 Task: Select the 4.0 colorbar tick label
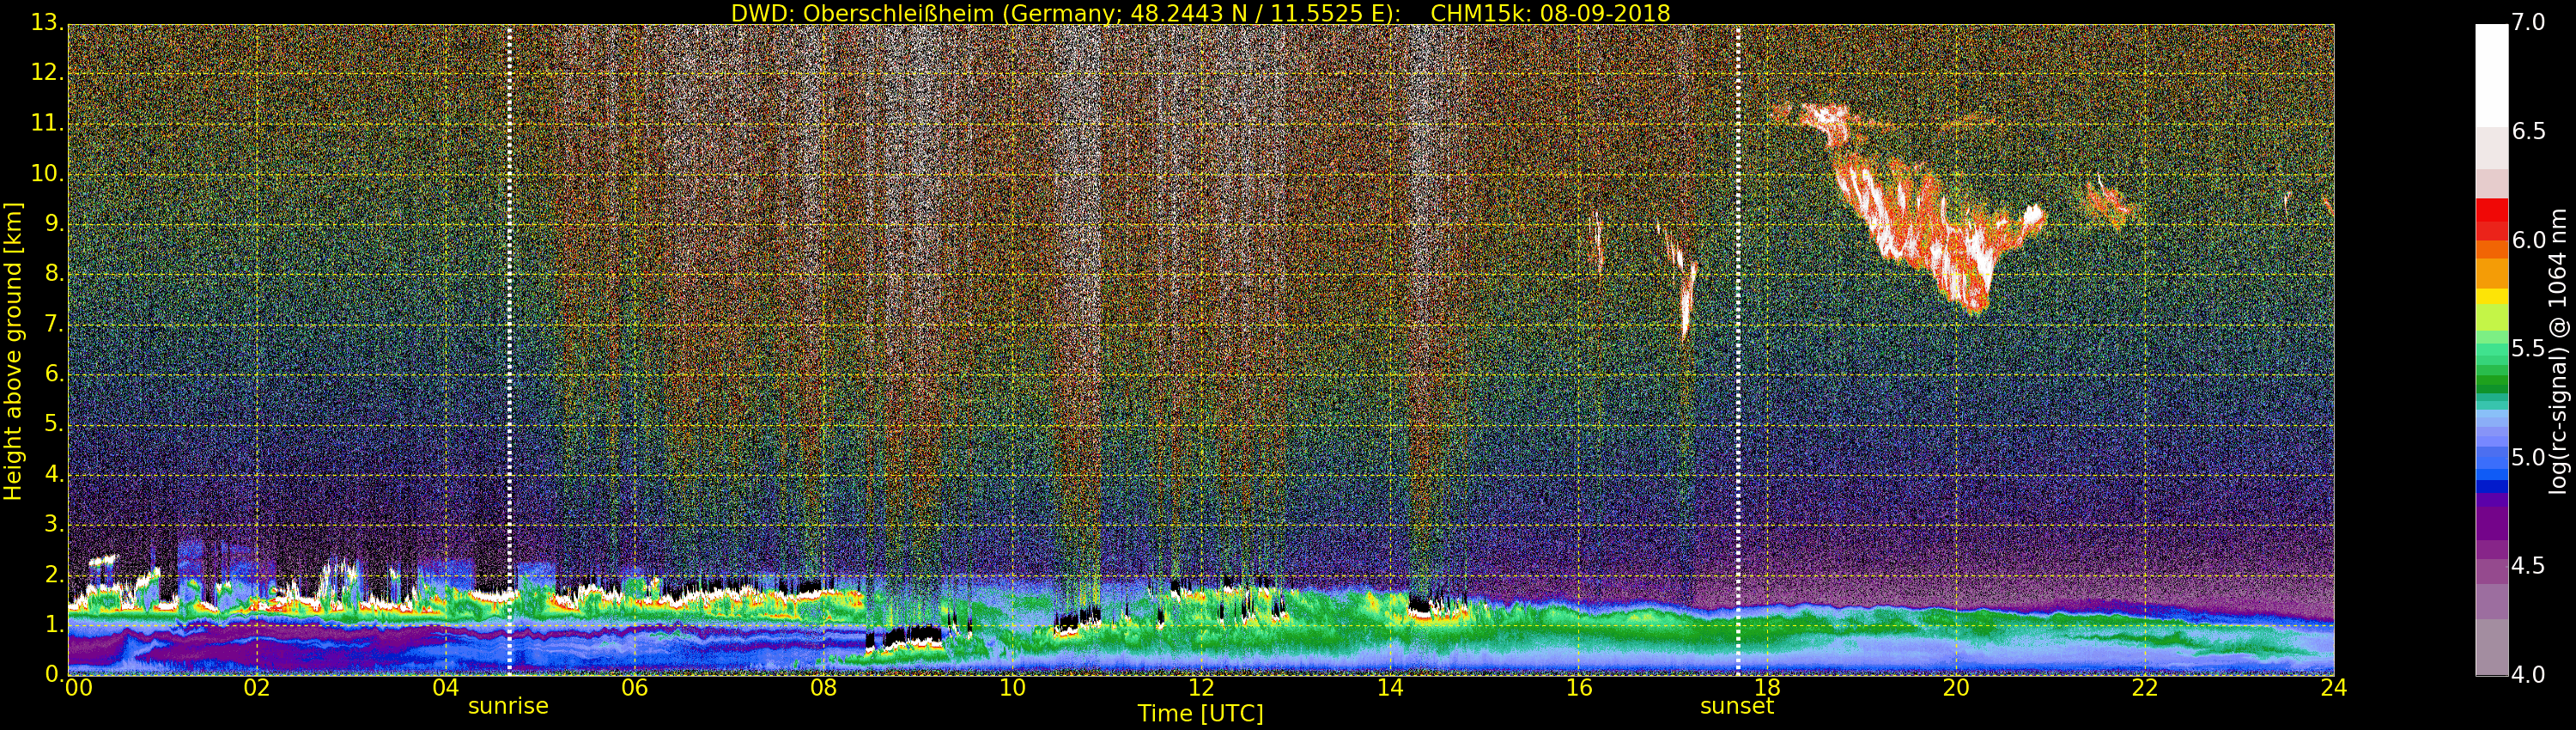tap(2529, 675)
